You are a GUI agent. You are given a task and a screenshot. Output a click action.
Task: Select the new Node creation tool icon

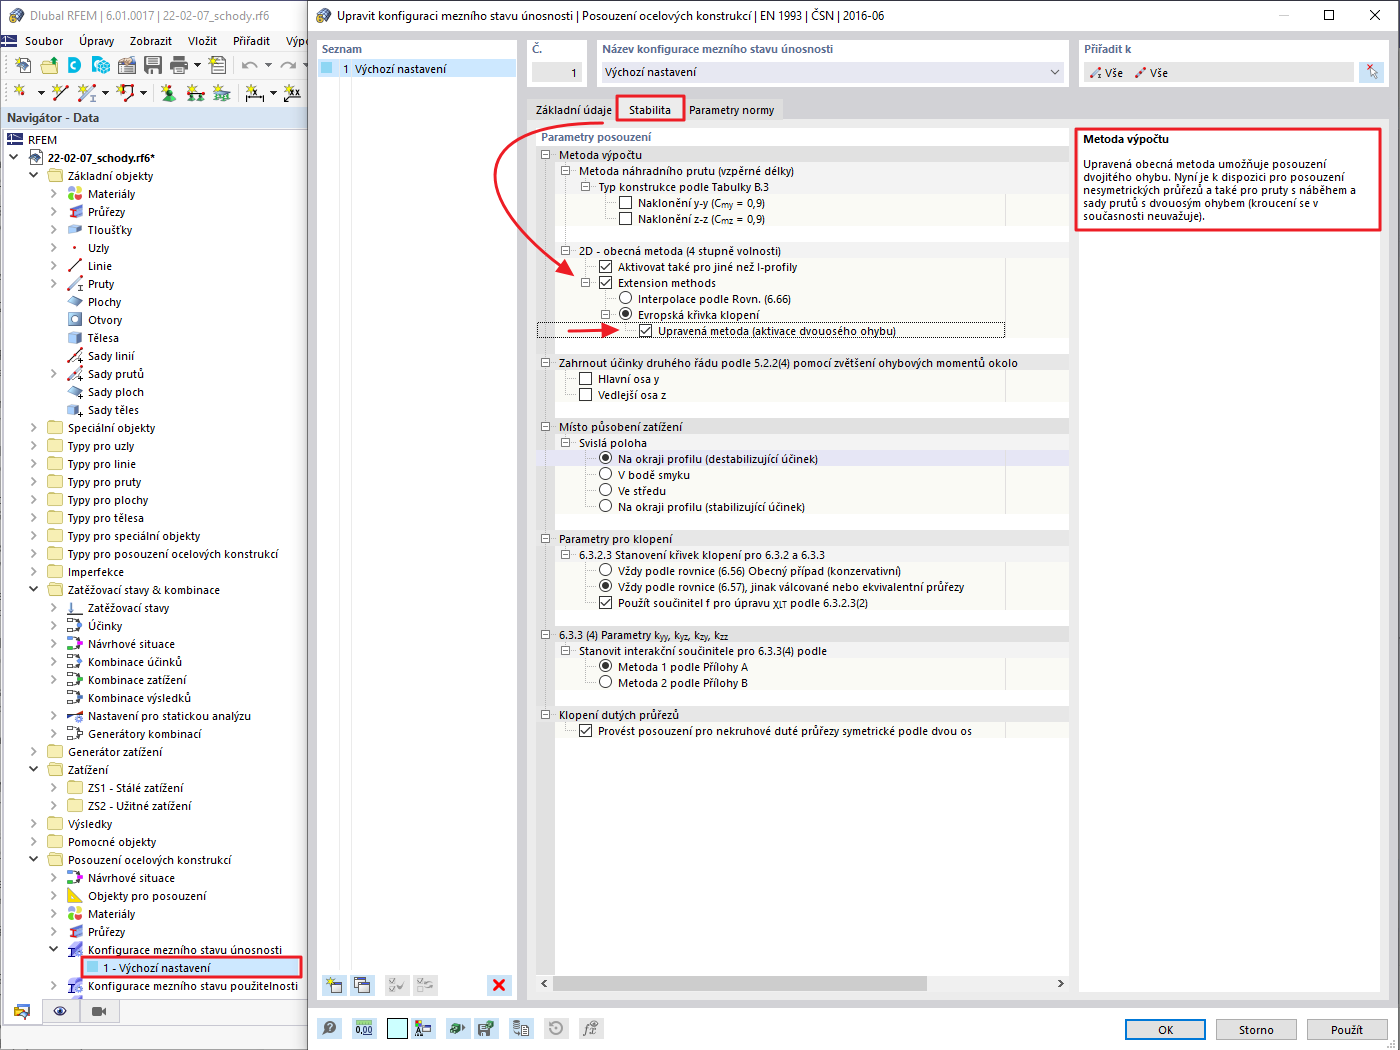[20, 91]
